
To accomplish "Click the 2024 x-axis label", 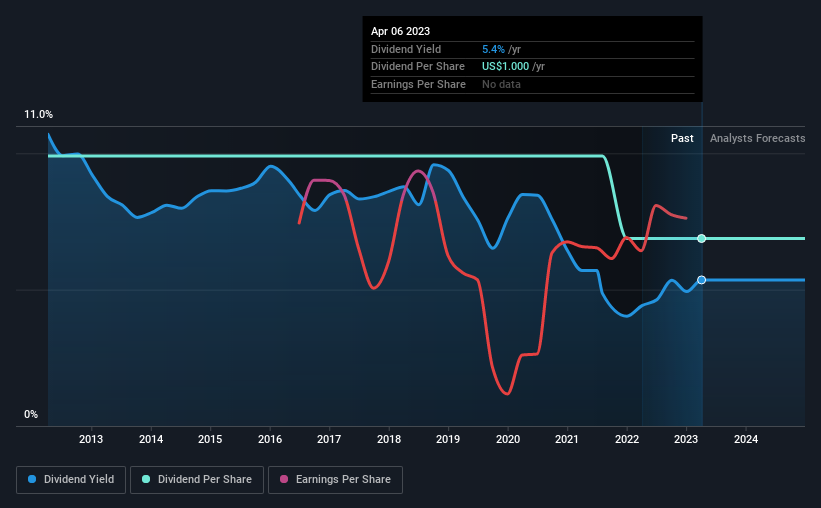I will point(746,439).
